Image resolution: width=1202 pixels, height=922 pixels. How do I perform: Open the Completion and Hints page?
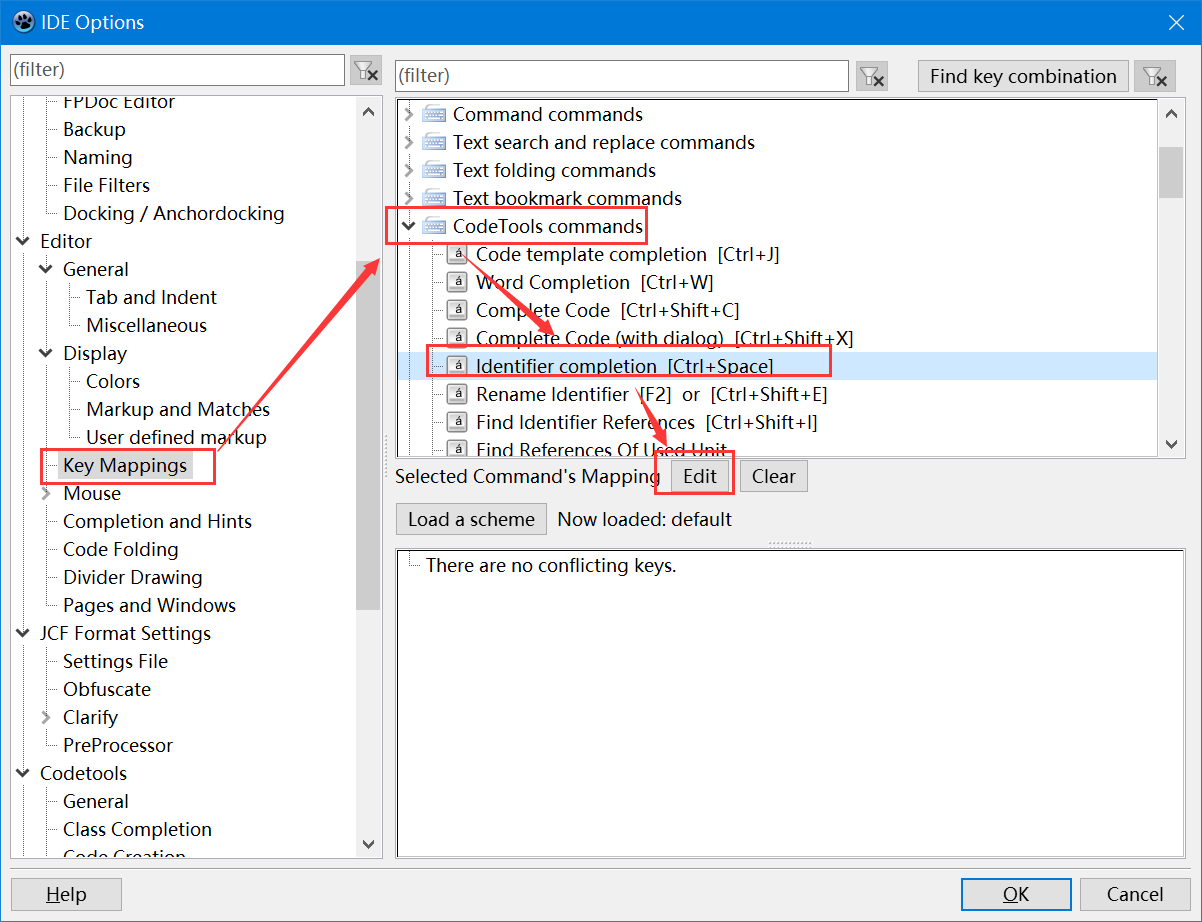pos(157,522)
